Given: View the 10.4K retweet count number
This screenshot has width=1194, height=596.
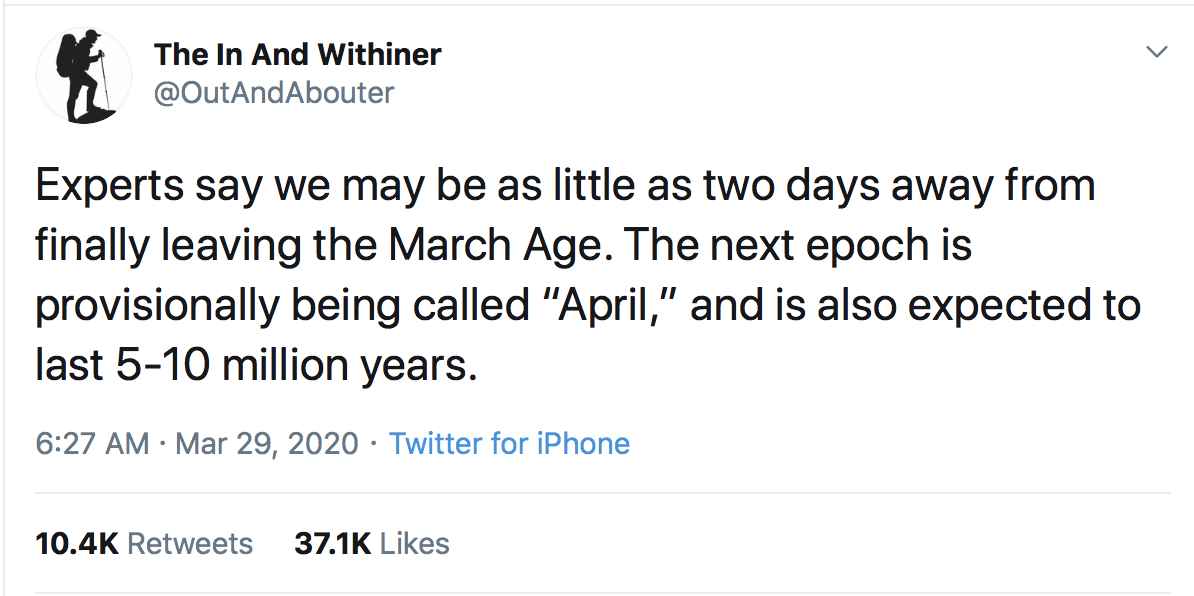Looking at the screenshot, I should click(x=77, y=543).
